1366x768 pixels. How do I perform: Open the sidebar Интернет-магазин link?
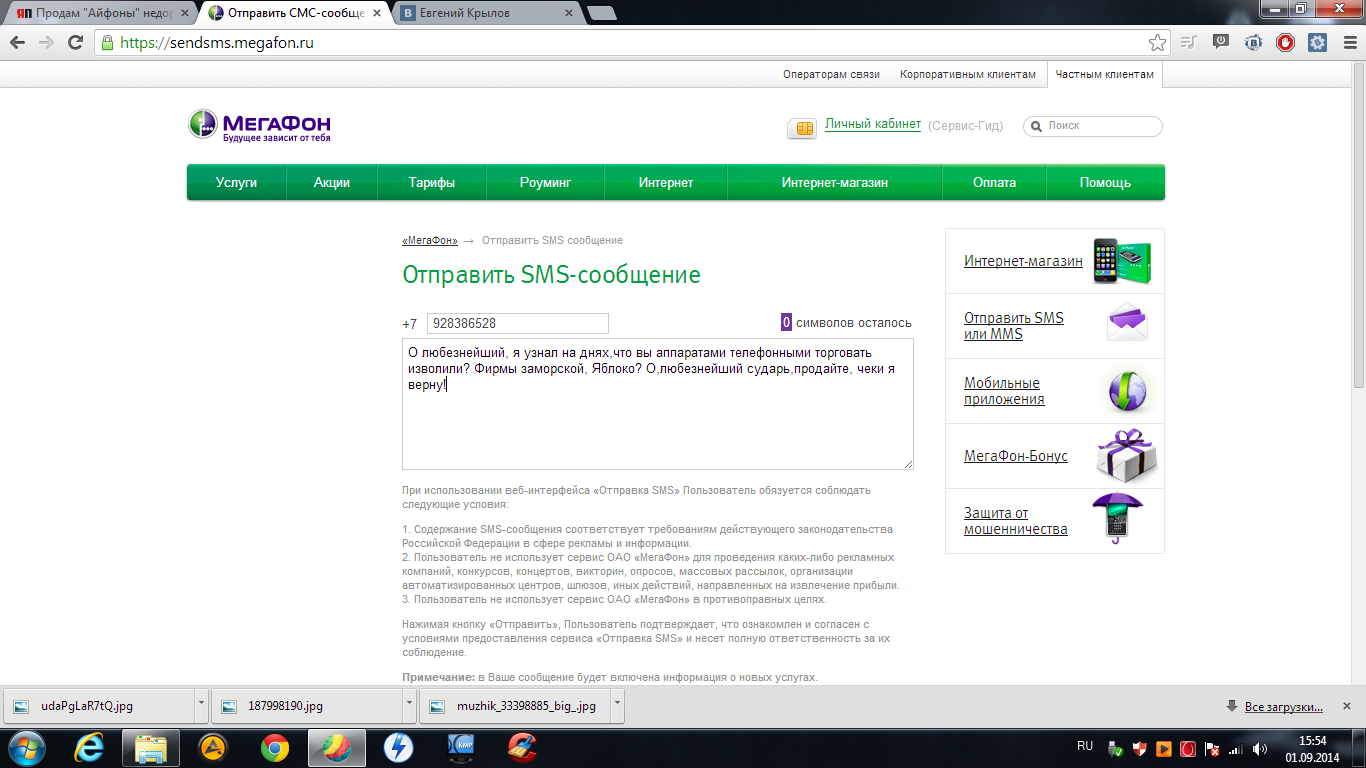(x=1023, y=261)
